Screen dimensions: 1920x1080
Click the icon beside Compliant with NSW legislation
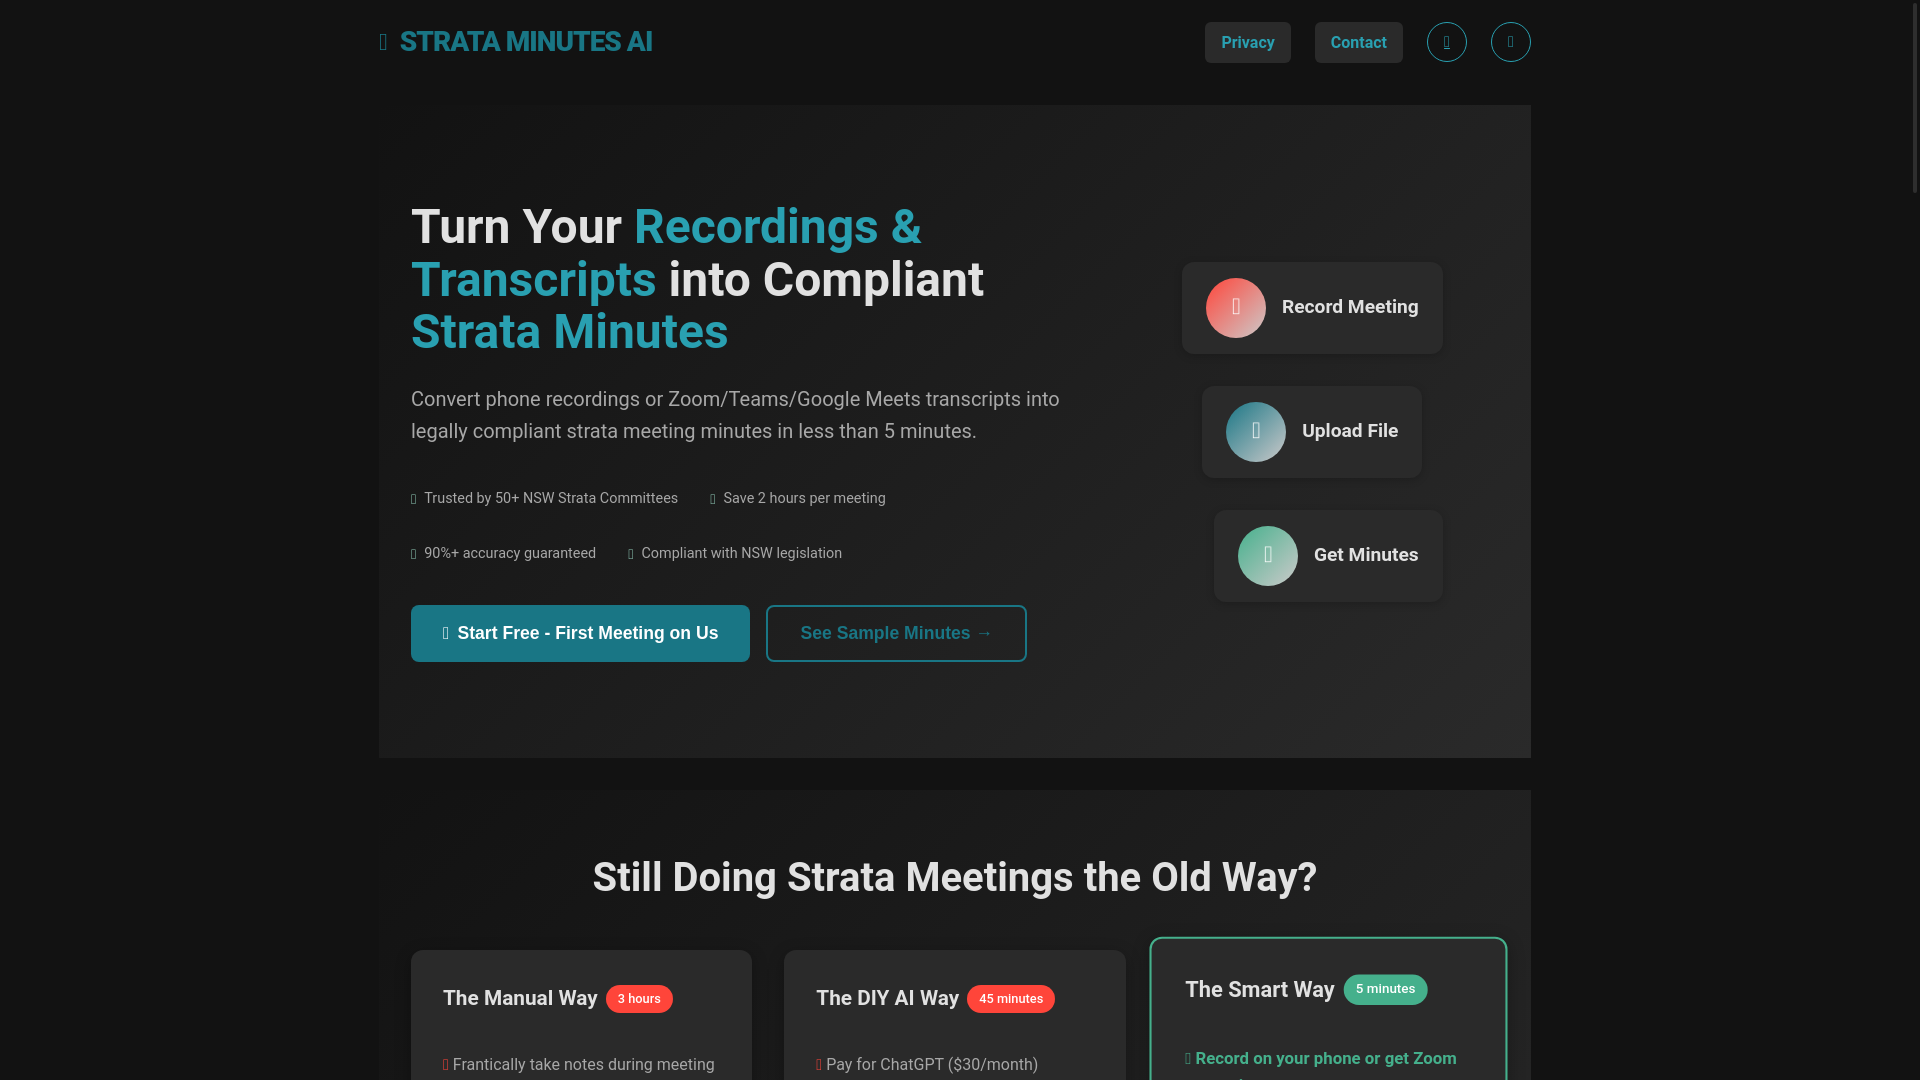tap(631, 554)
